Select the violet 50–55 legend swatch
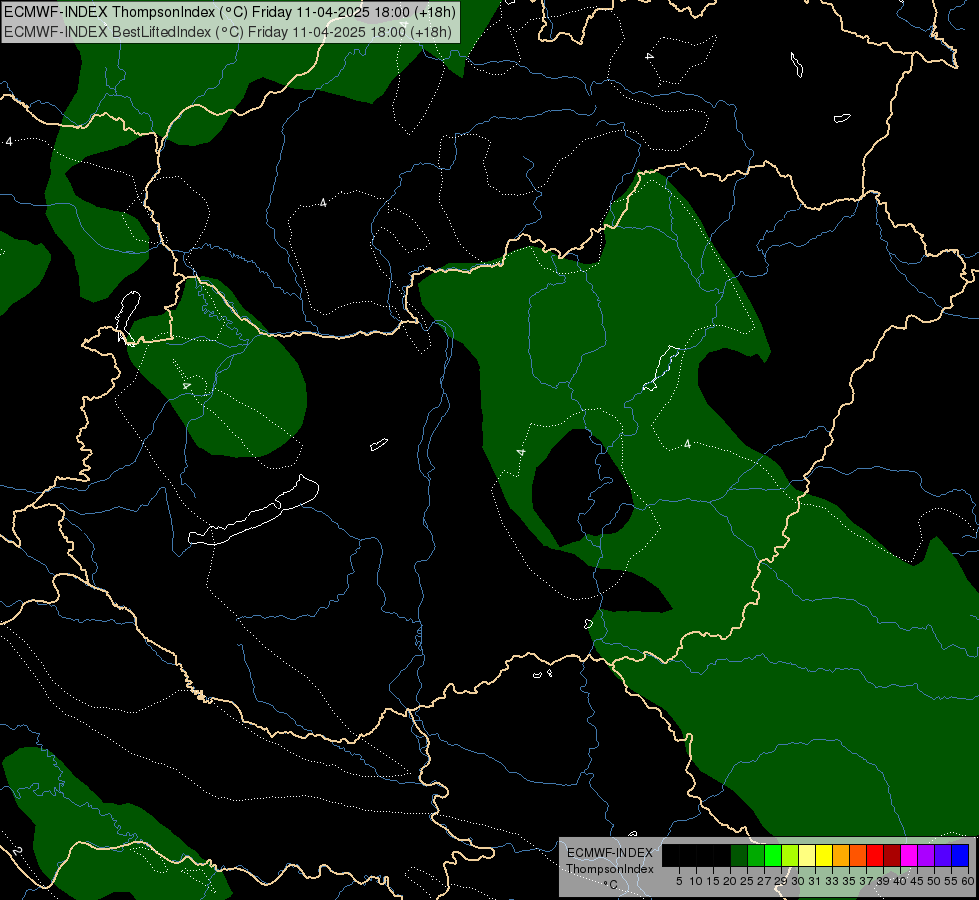Viewport: 979px width, 900px height. (943, 855)
